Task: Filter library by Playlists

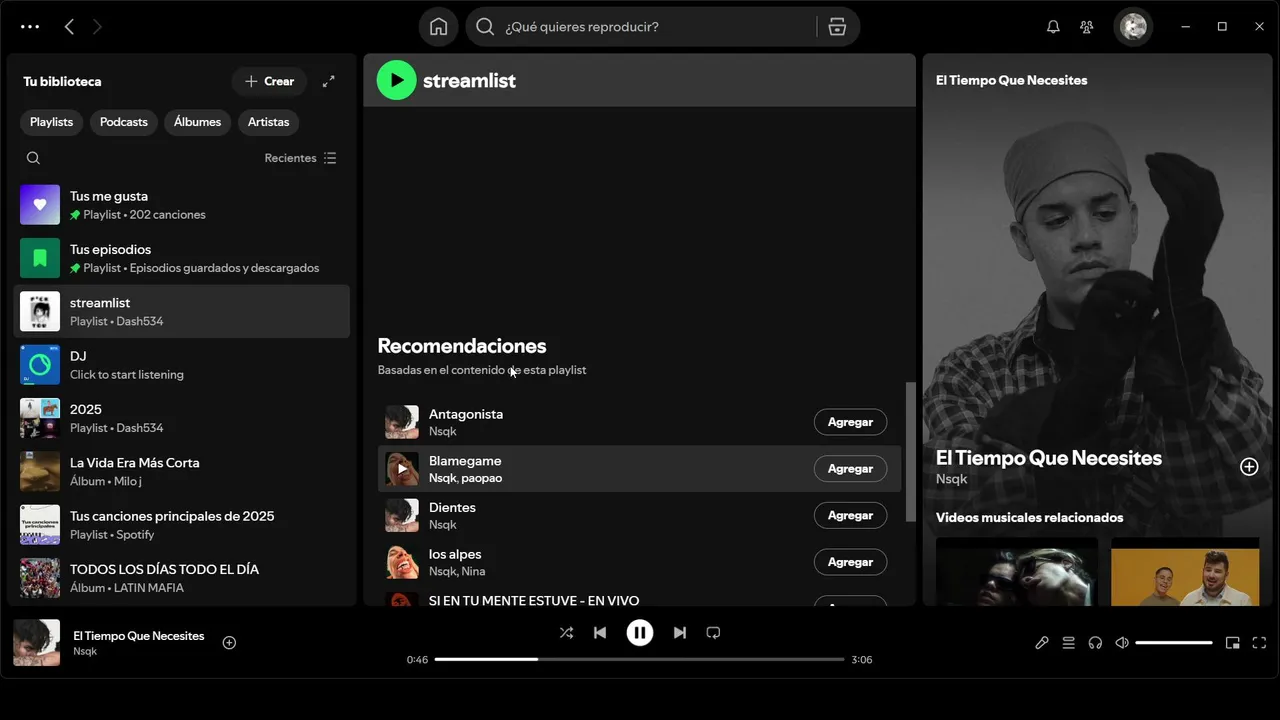Action: 51,122
